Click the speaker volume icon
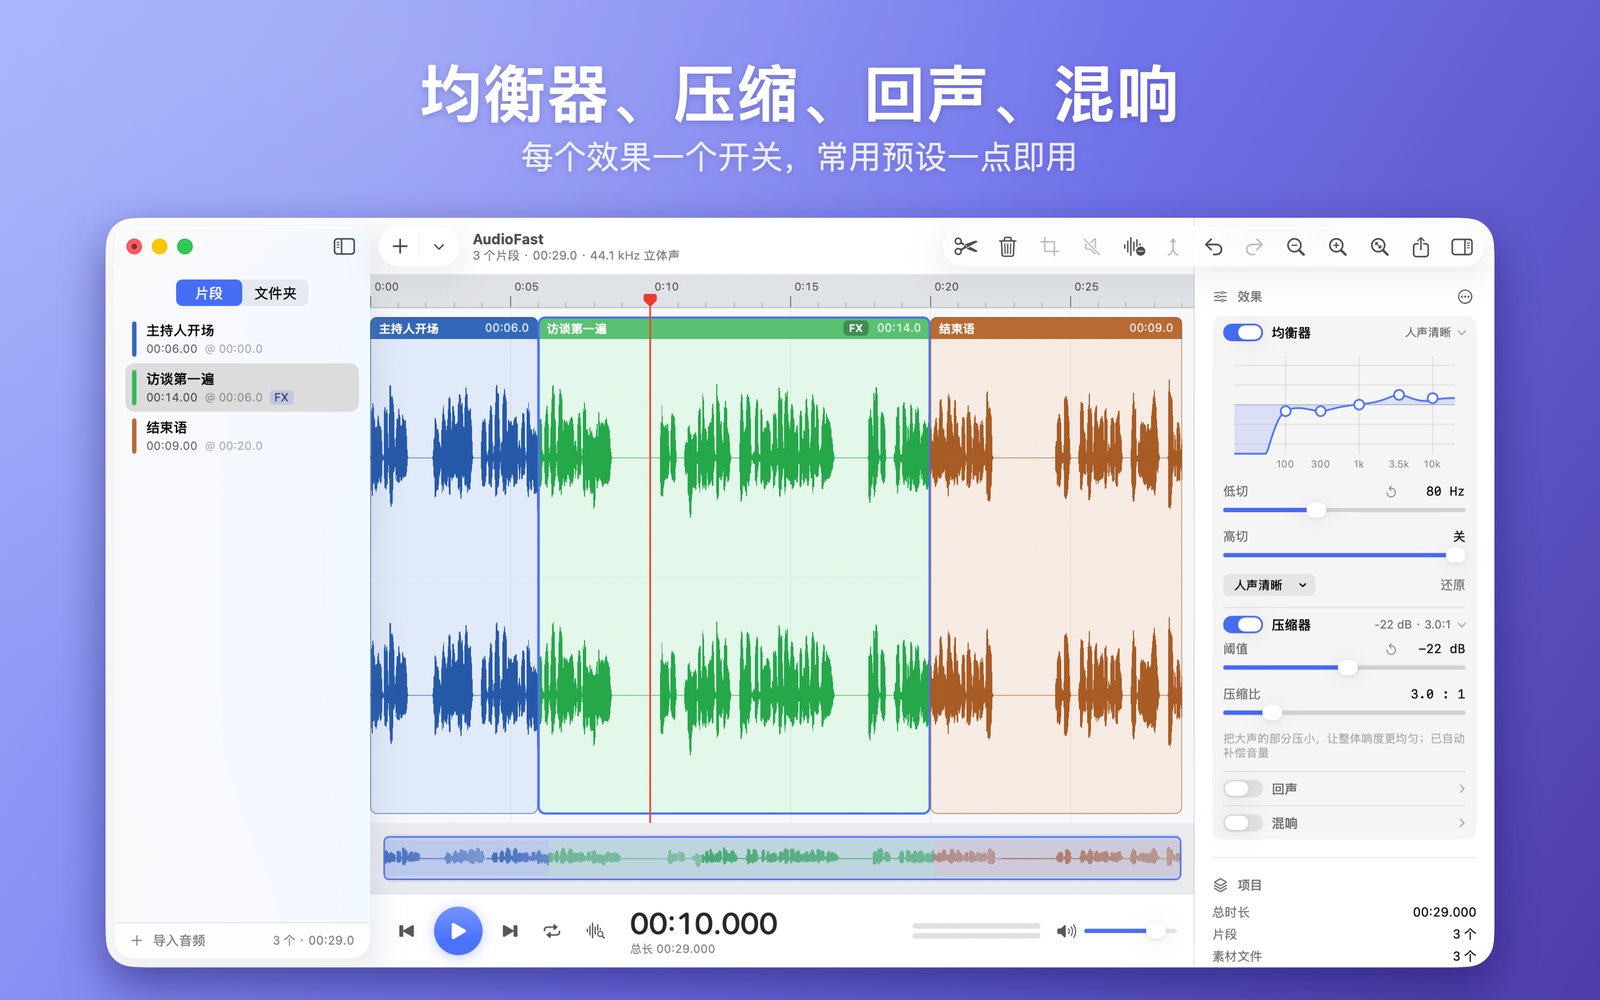 [1066, 931]
